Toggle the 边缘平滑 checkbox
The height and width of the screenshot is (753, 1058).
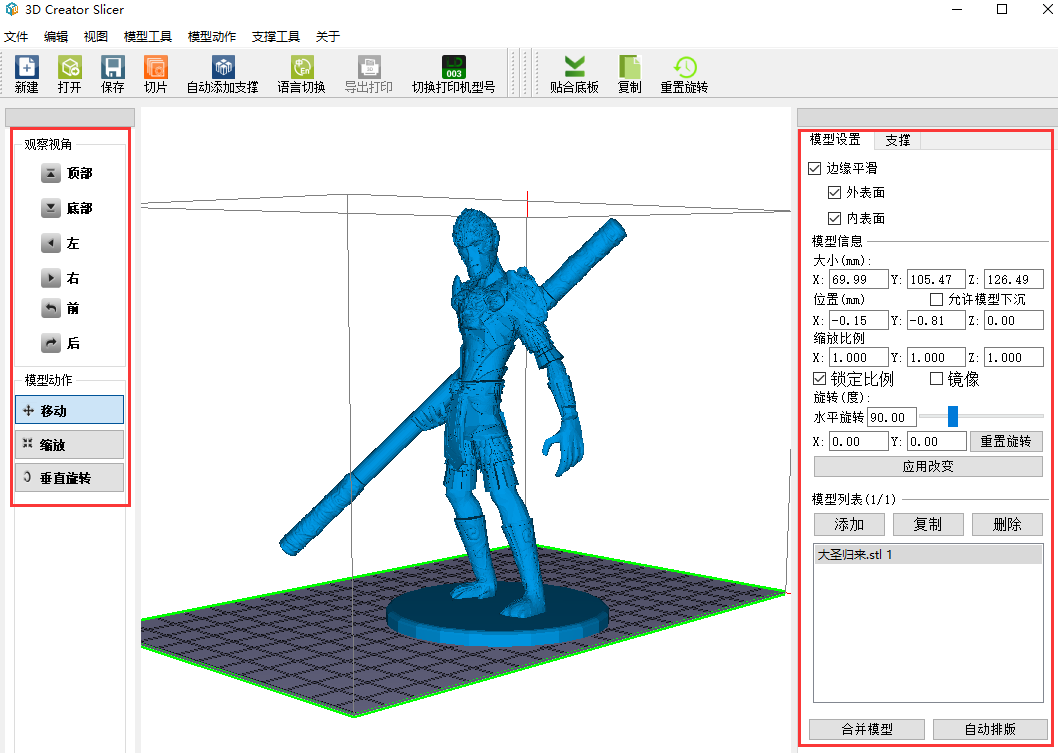click(814, 168)
